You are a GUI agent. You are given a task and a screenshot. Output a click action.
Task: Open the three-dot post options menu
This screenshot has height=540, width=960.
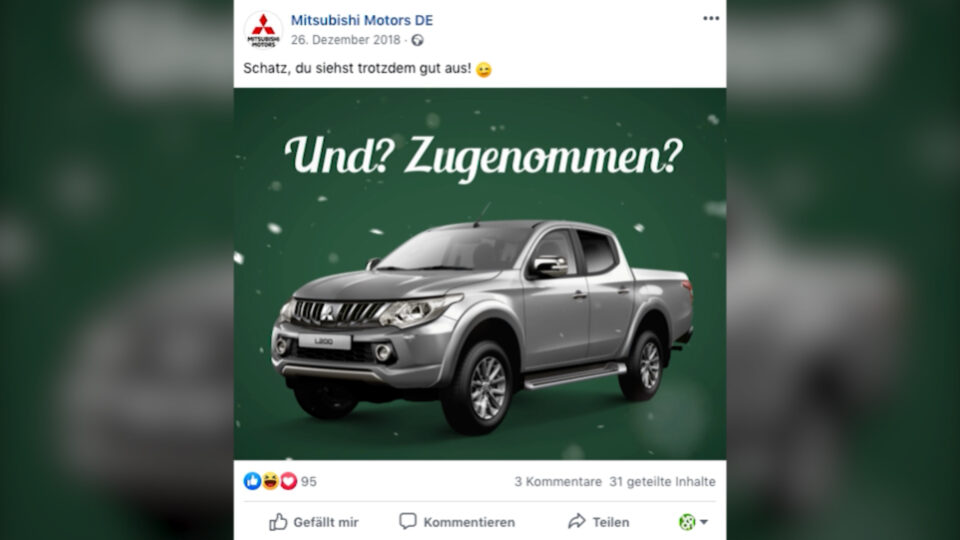tap(711, 18)
